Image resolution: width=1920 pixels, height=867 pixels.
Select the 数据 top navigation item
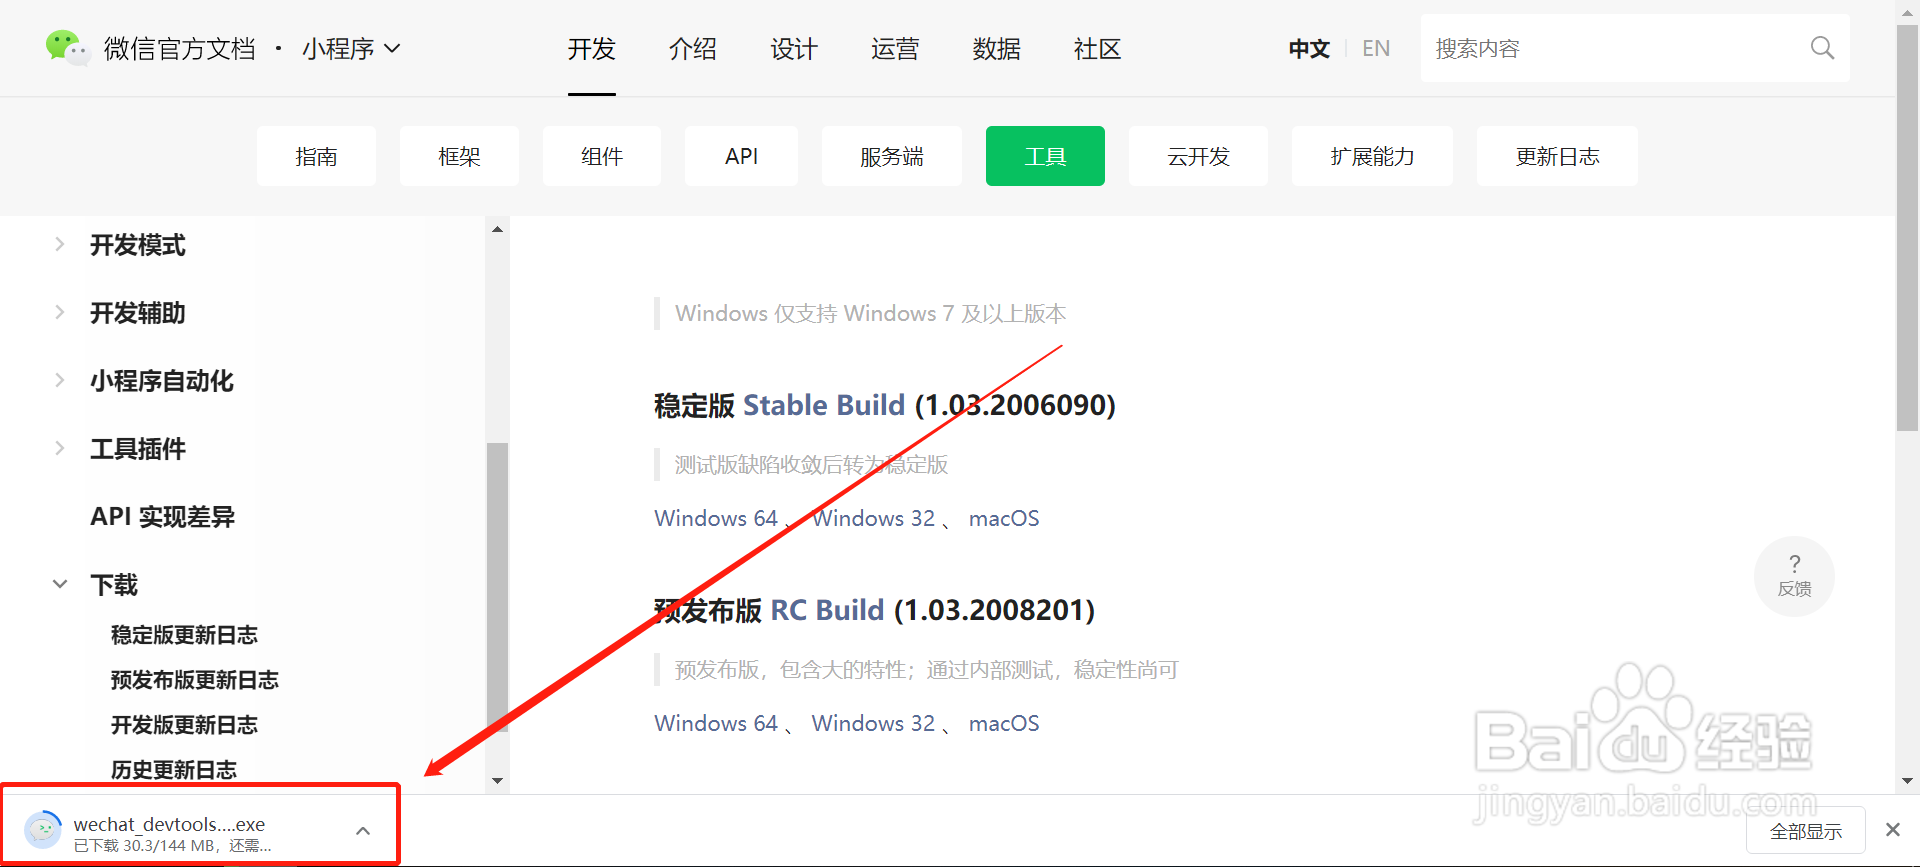pyautogui.click(x=997, y=48)
